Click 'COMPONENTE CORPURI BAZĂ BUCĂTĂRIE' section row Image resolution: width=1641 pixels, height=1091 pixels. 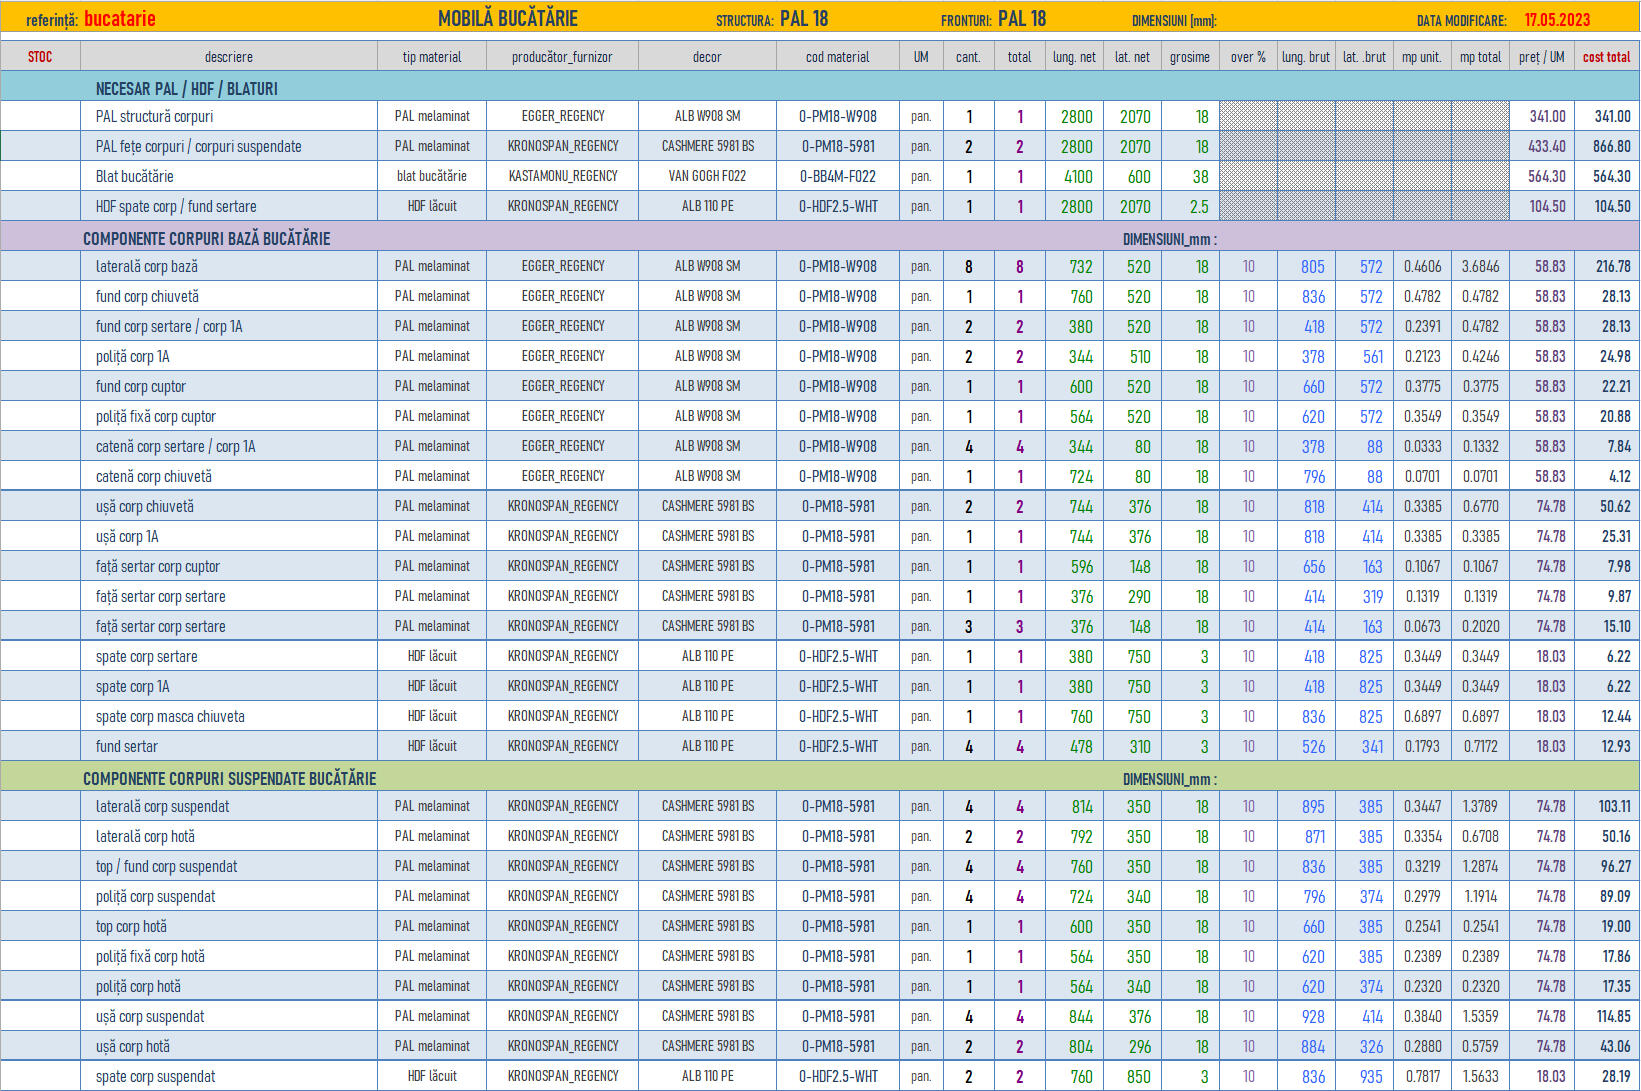tap(206, 239)
